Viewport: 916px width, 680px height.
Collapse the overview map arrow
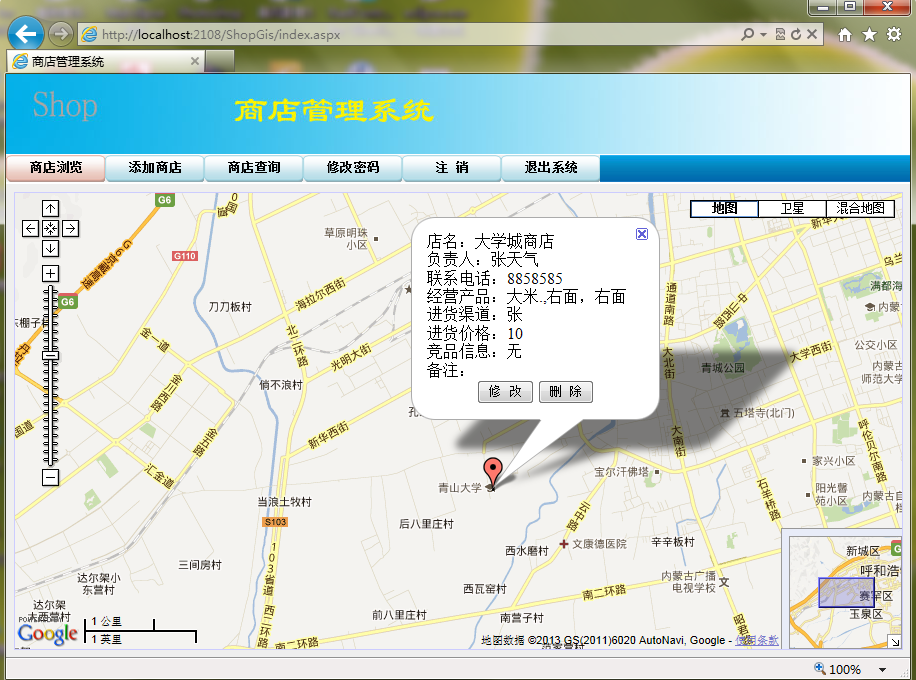895,641
